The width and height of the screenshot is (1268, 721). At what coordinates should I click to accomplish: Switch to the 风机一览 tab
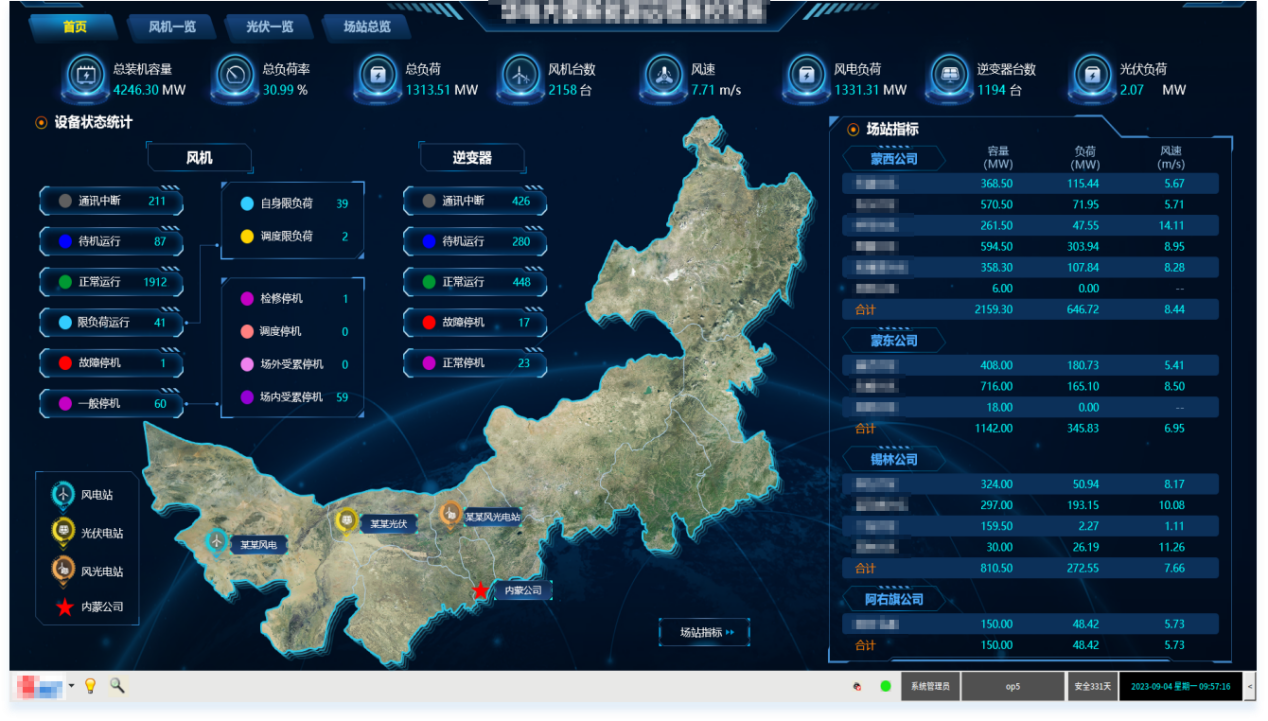(x=172, y=27)
